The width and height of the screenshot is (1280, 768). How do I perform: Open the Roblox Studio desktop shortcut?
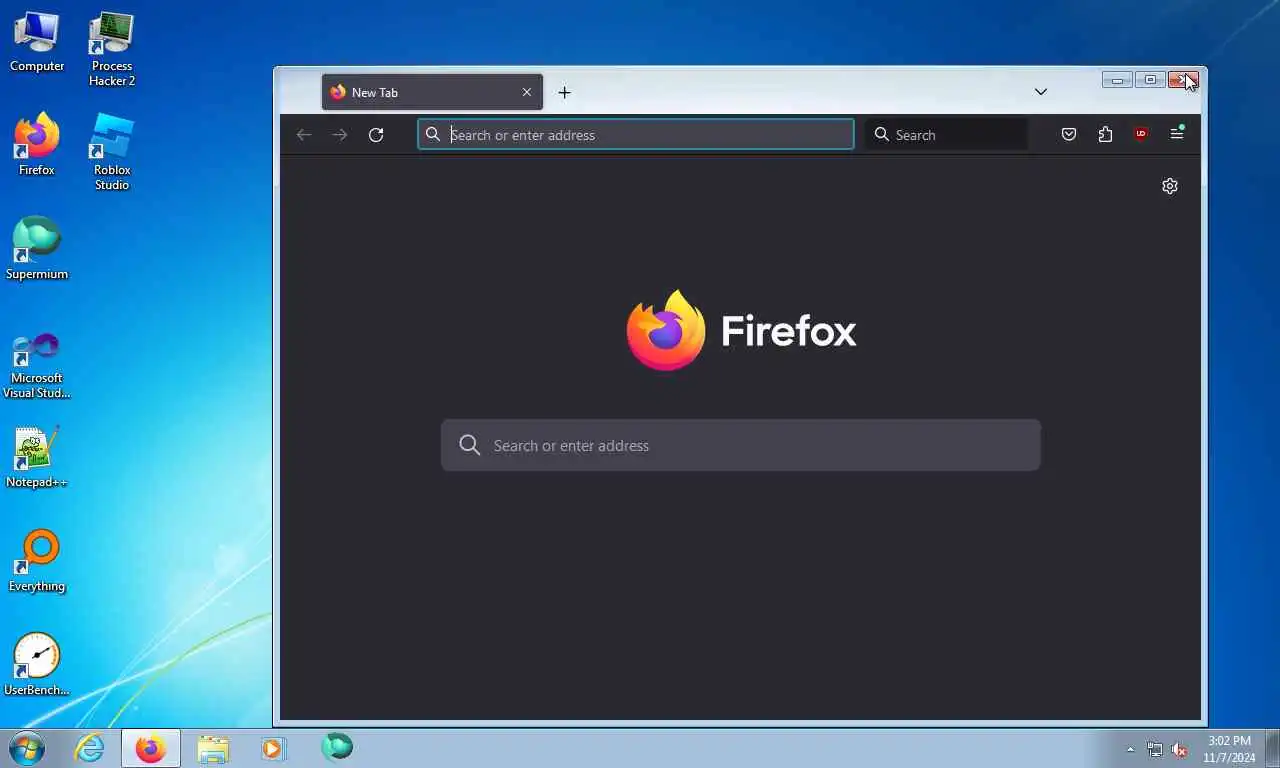pyautogui.click(x=112, y=152)
